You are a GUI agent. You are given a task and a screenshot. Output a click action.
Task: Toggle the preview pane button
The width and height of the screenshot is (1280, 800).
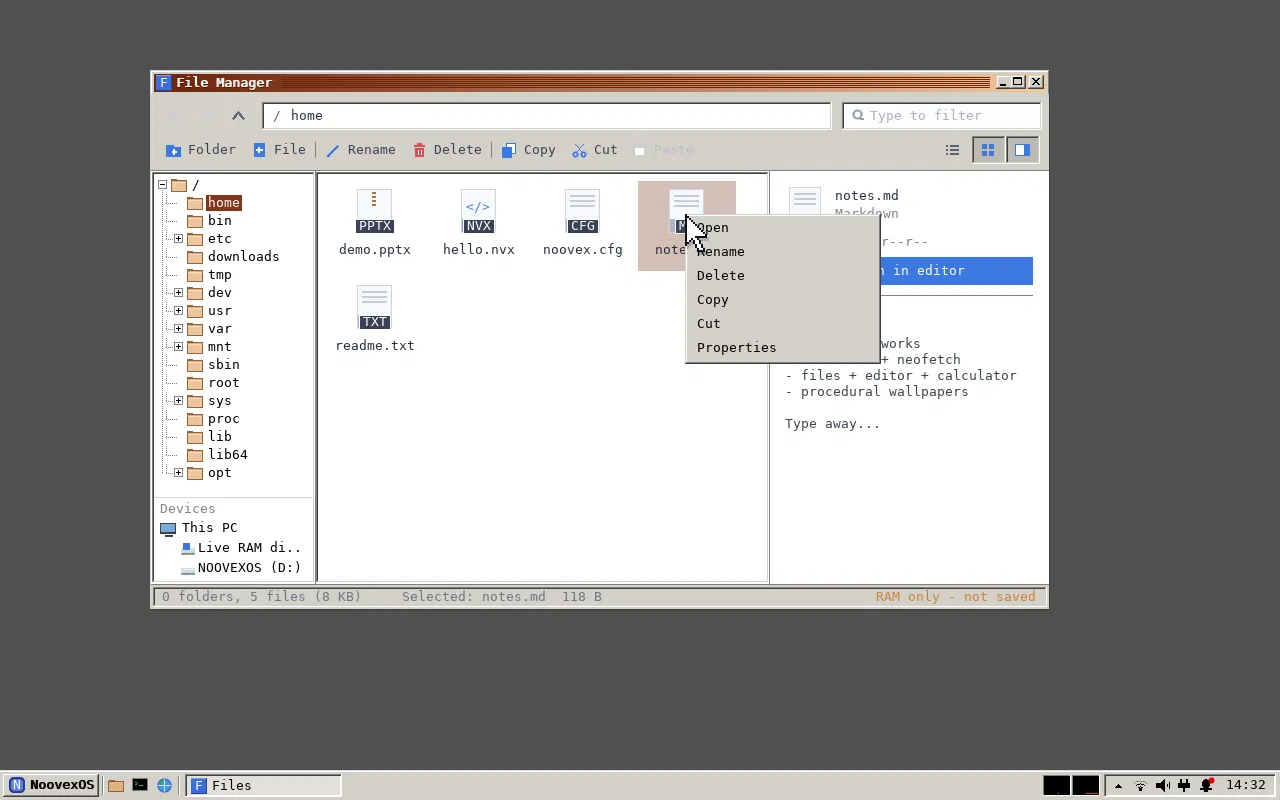(1022, 150)
